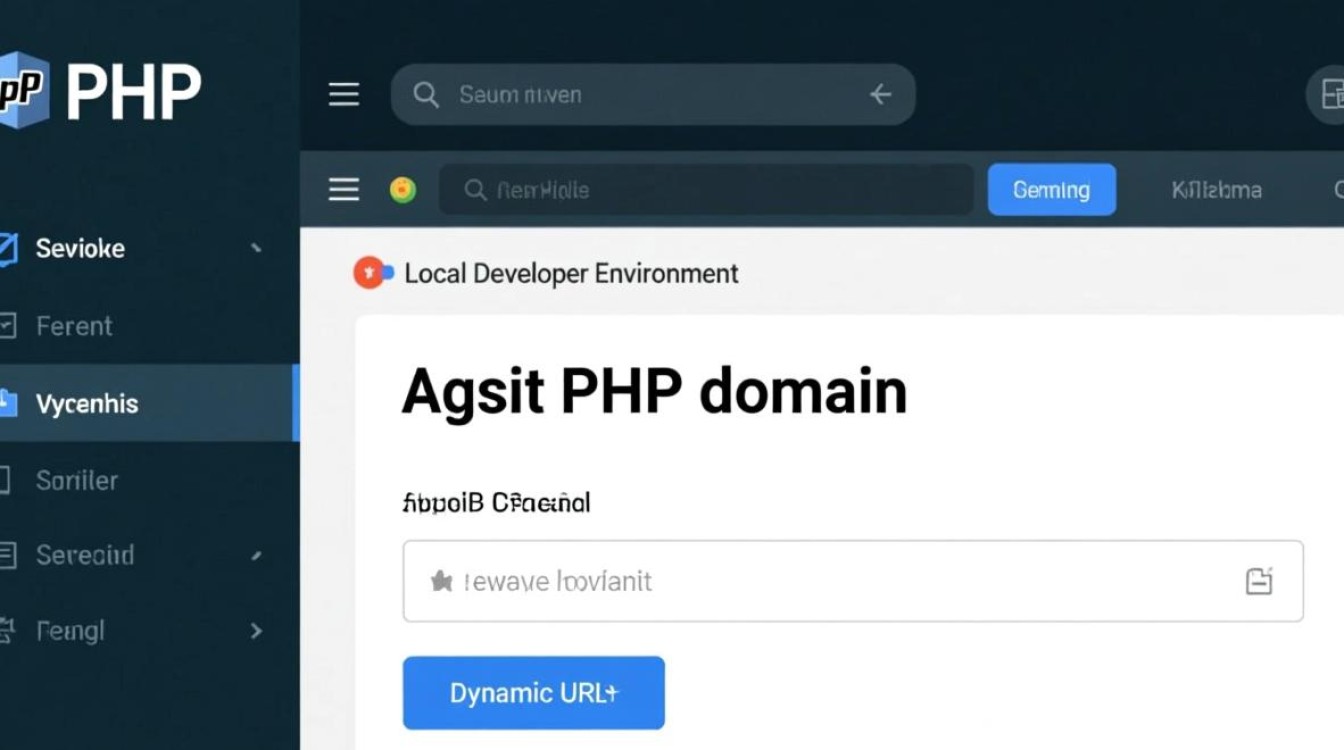Click the colored status dot beside the hamburger menu
Image resolution: width=1344 pixels, height=750 pixels.
point(403,189)
